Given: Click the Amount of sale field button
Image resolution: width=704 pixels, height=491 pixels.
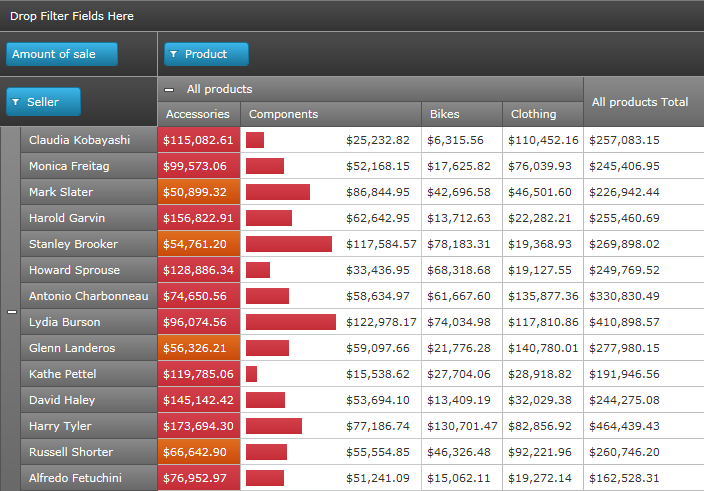Looking at the screenshot, I should coord(62,54).
